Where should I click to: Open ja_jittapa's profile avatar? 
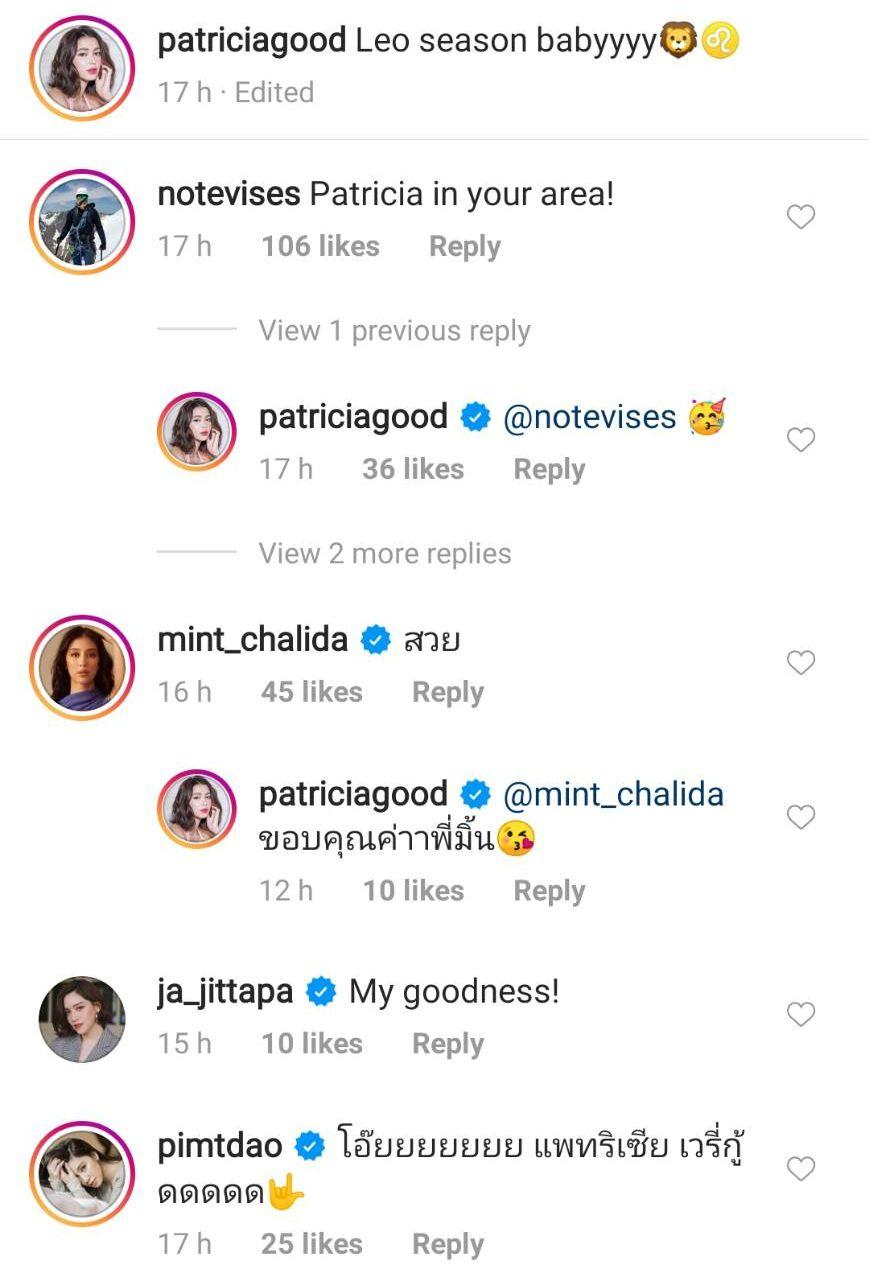[81, 1019]
